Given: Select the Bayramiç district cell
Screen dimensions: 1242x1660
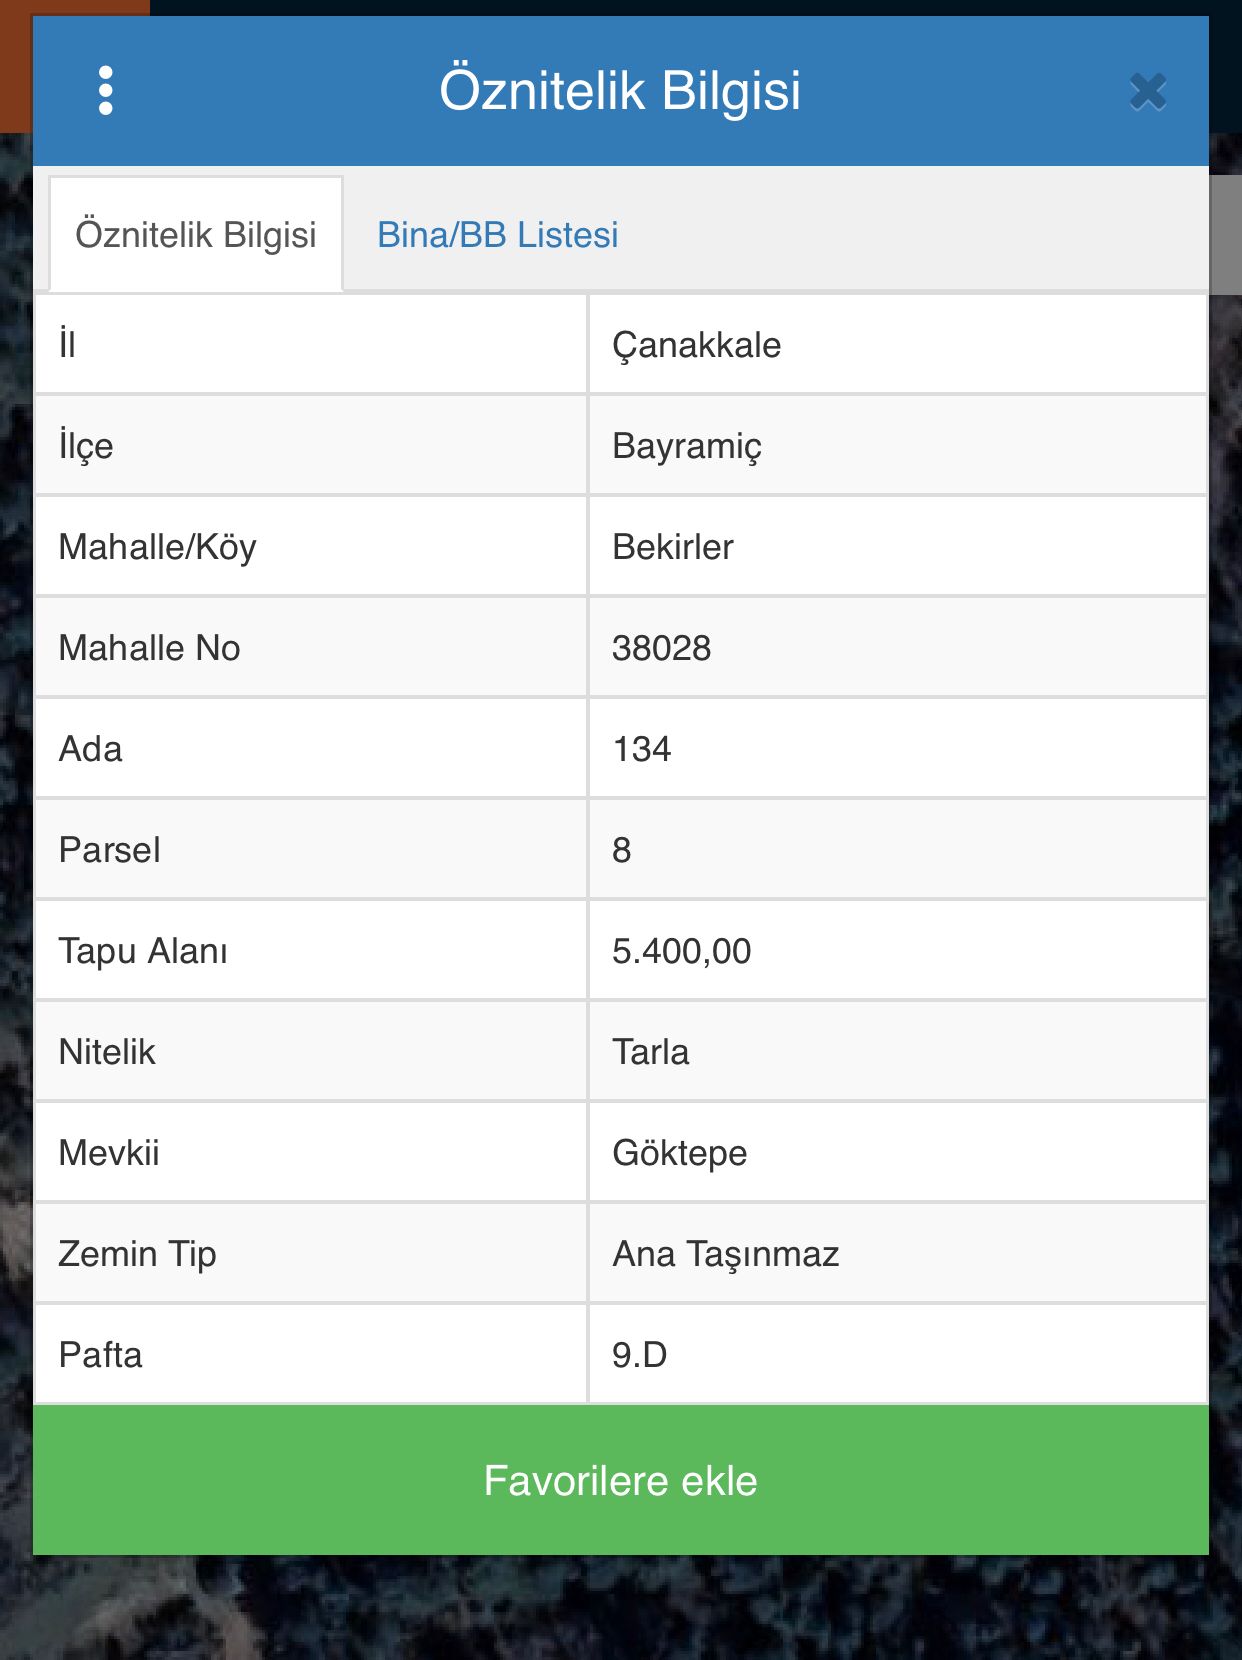Looking at the screenshot, I should click(x=898, y=446).
